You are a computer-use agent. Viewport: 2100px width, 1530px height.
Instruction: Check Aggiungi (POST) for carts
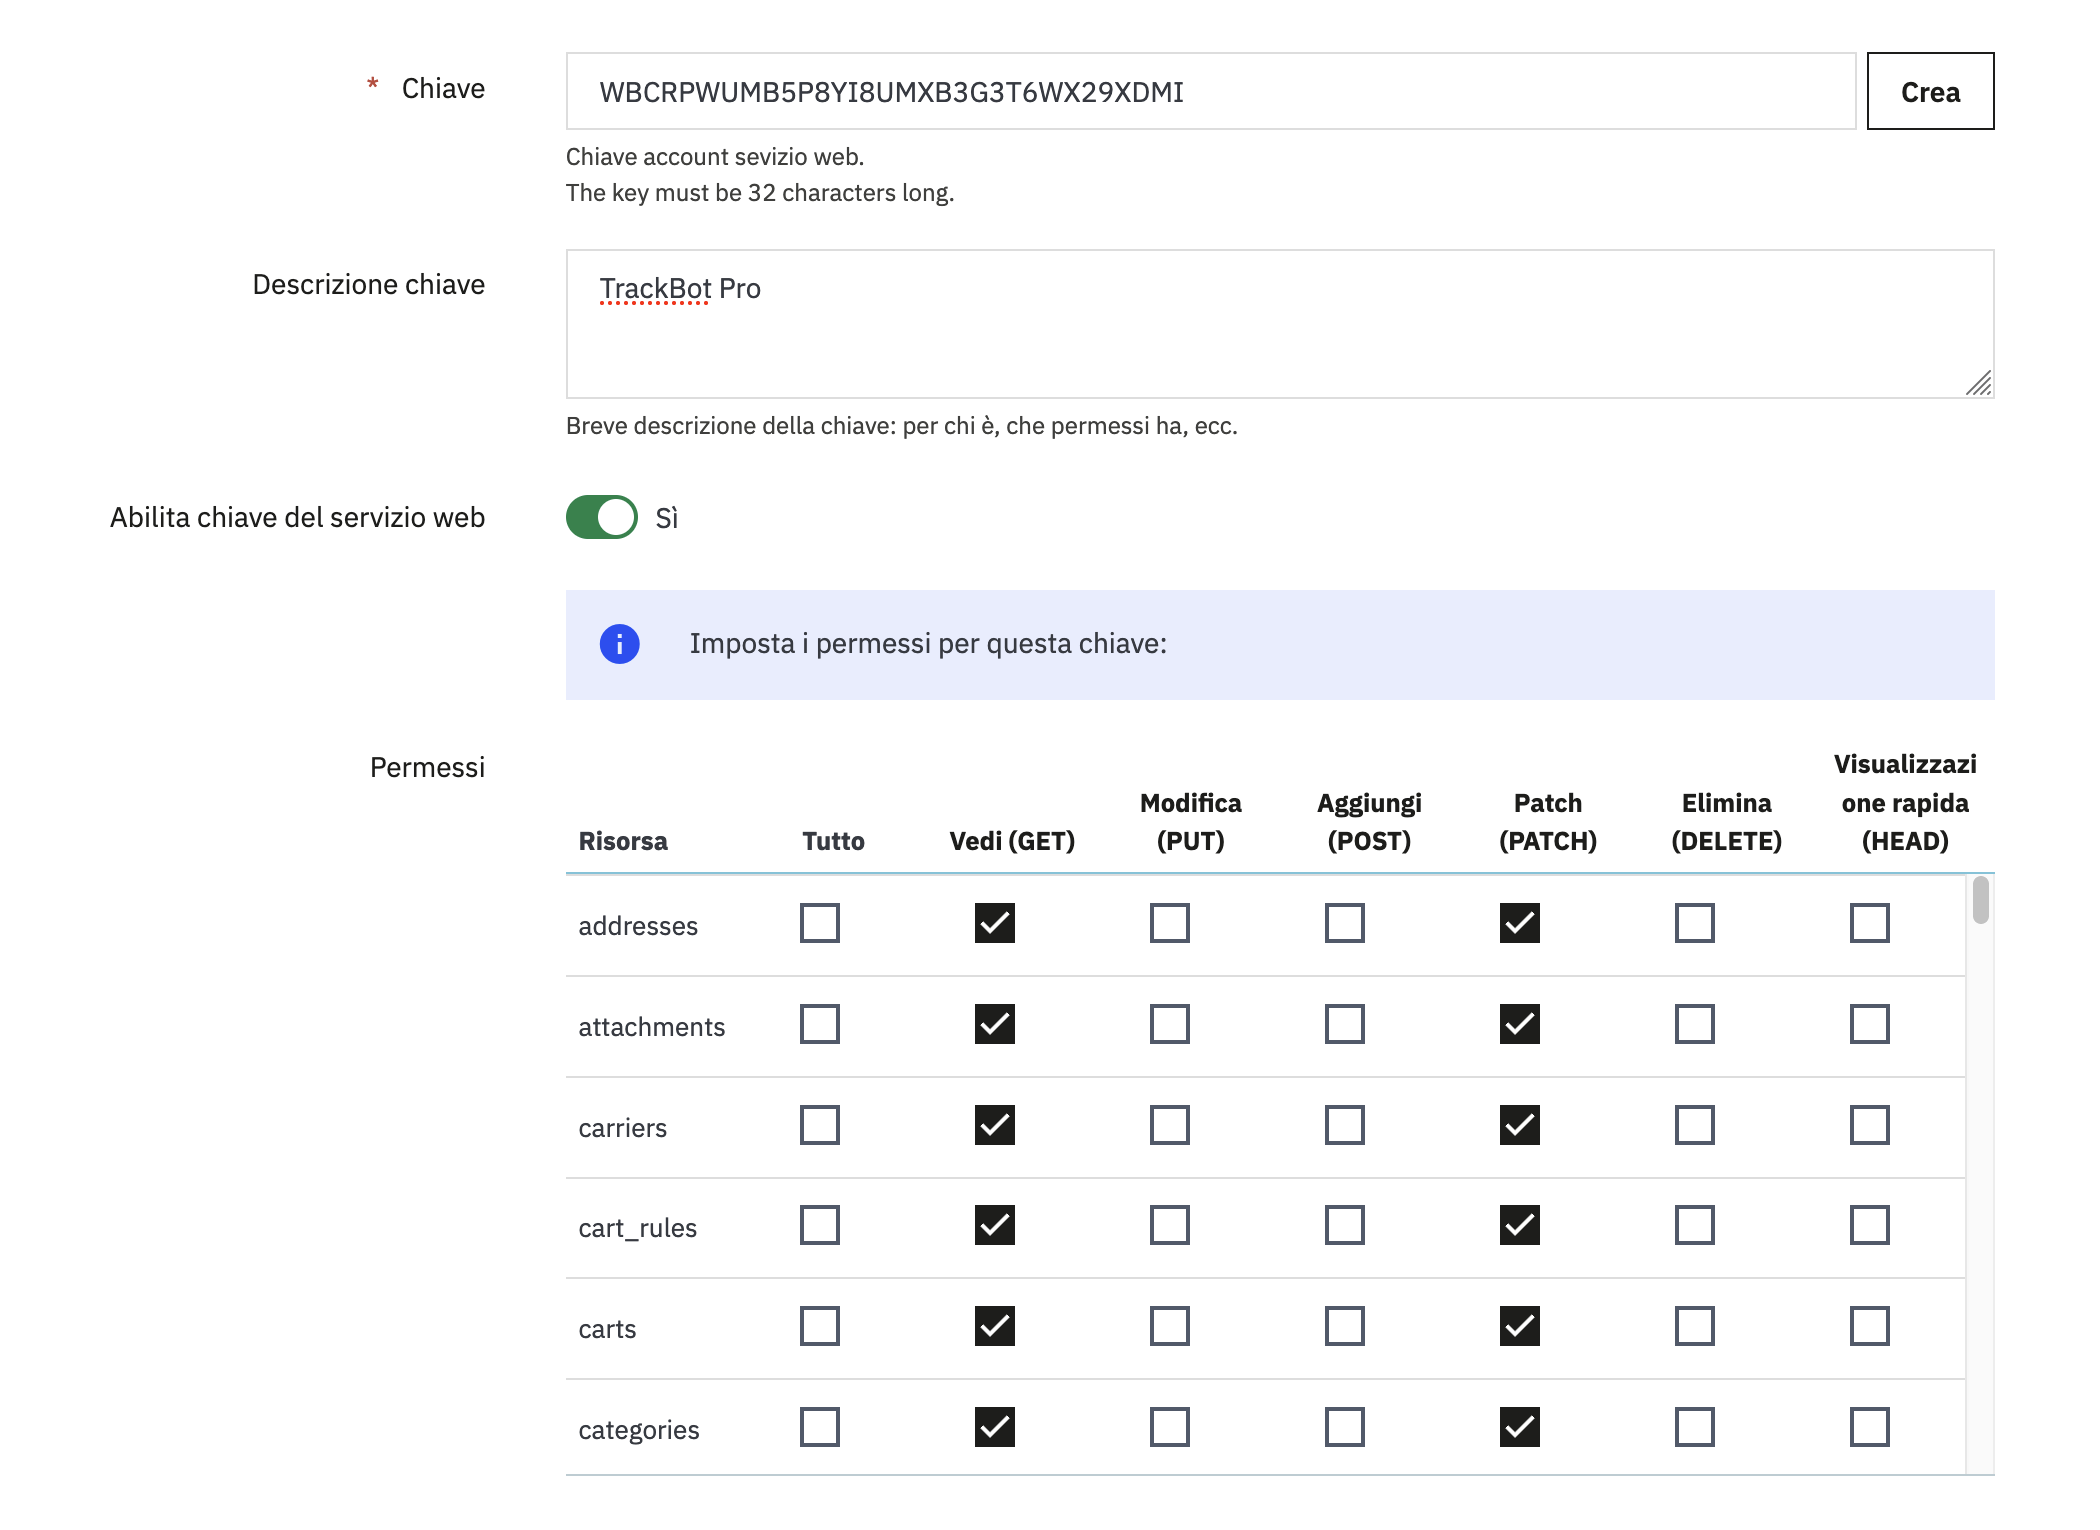click(x=1344, y=1326)
